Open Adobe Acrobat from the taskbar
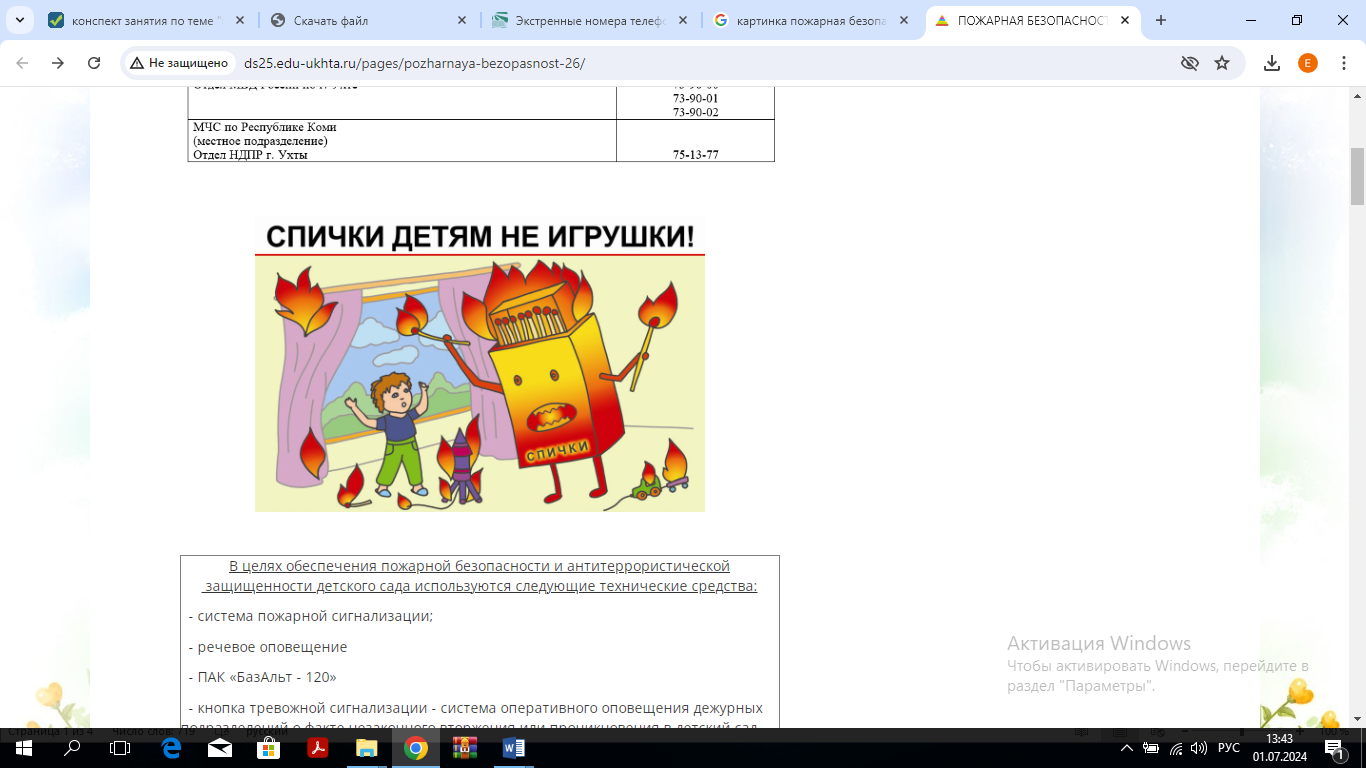Viewport: 1366px width, 768px height. coord(318,748)
